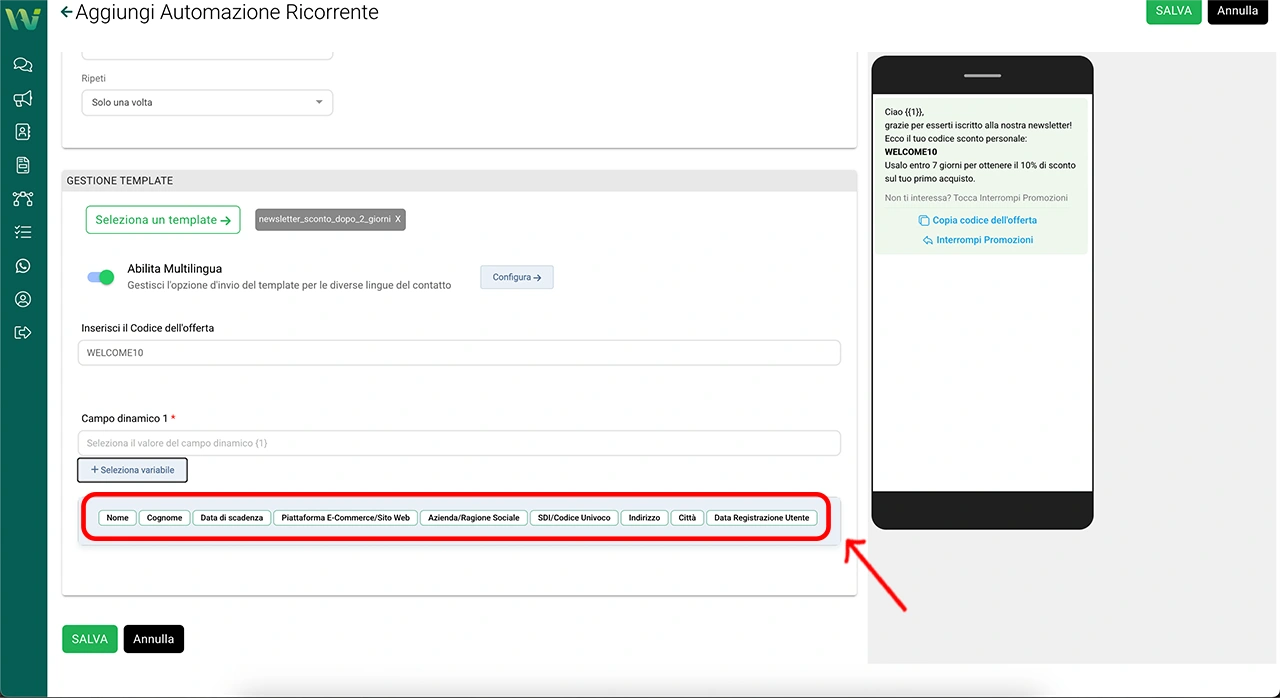Open the user profile sidebar icon
Viewport: 1280px width, 698px height.
[23, 299]
